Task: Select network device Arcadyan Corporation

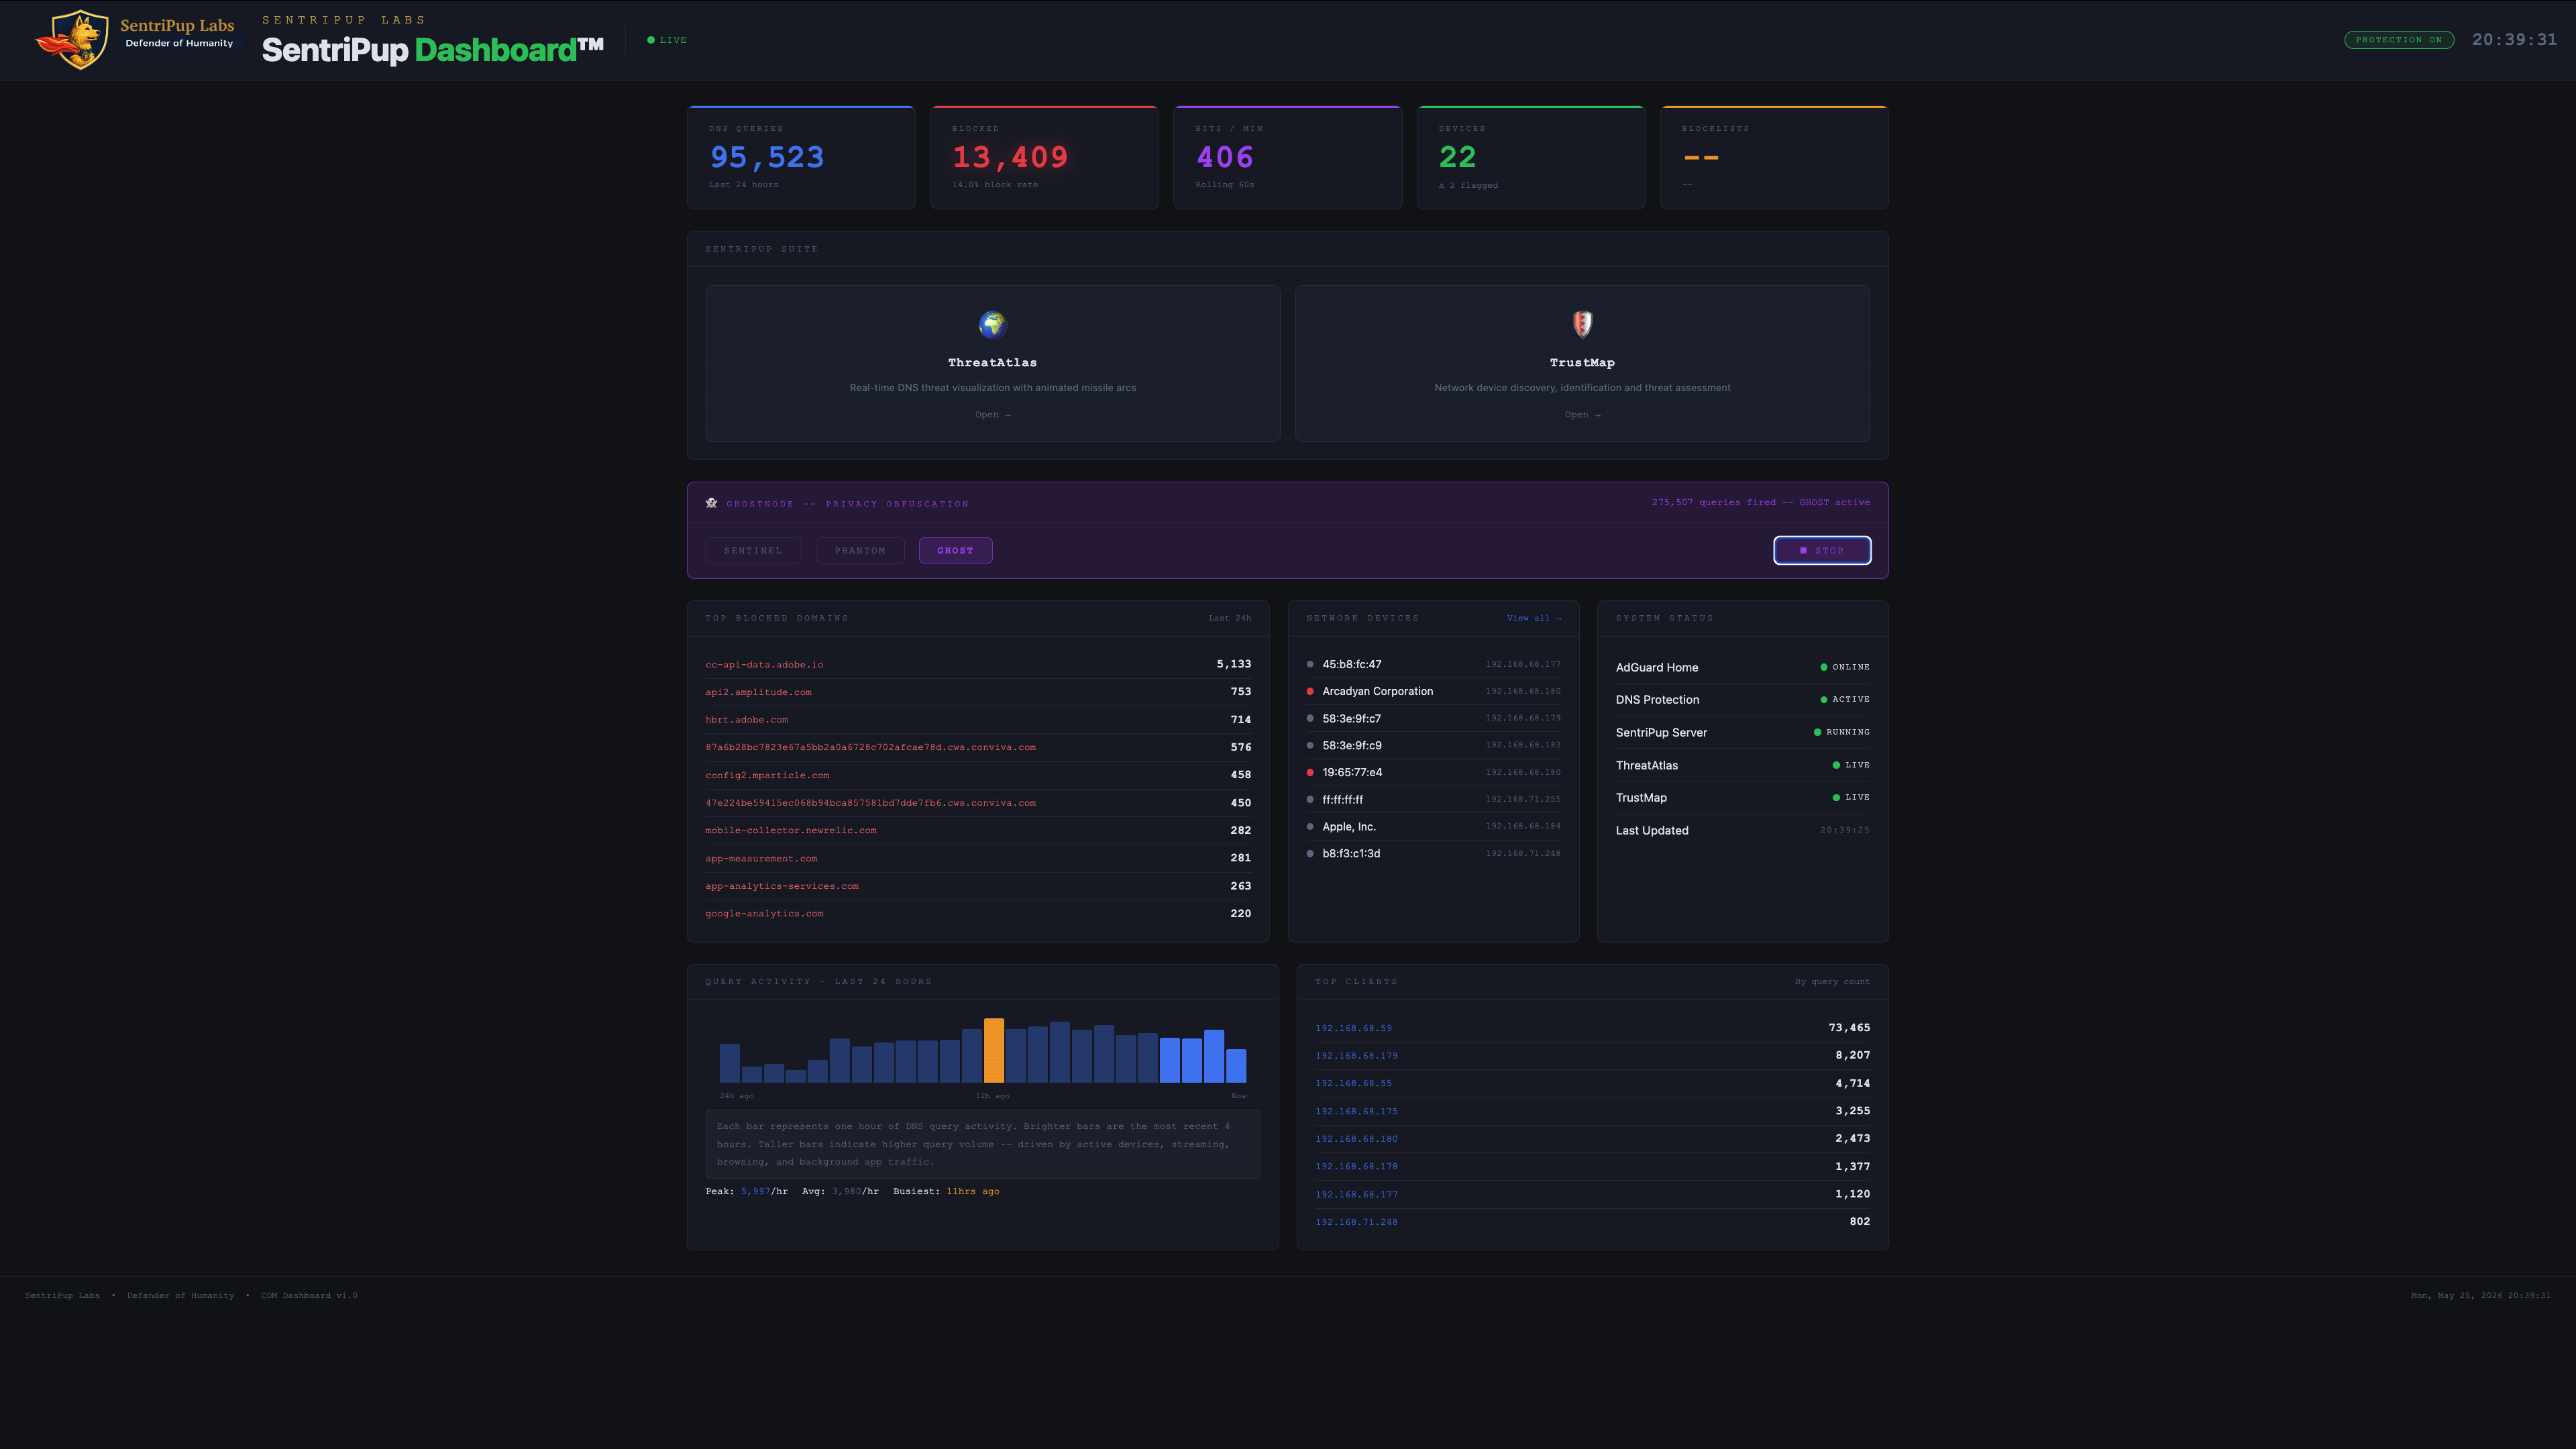Action: [1433, 691]
